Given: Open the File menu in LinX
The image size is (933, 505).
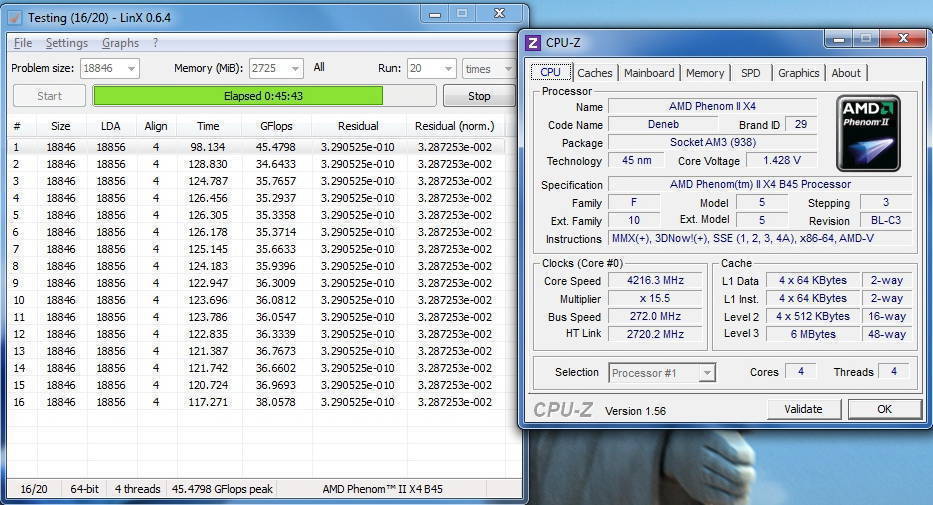Looking at the screenshot, I should [23, 43].
